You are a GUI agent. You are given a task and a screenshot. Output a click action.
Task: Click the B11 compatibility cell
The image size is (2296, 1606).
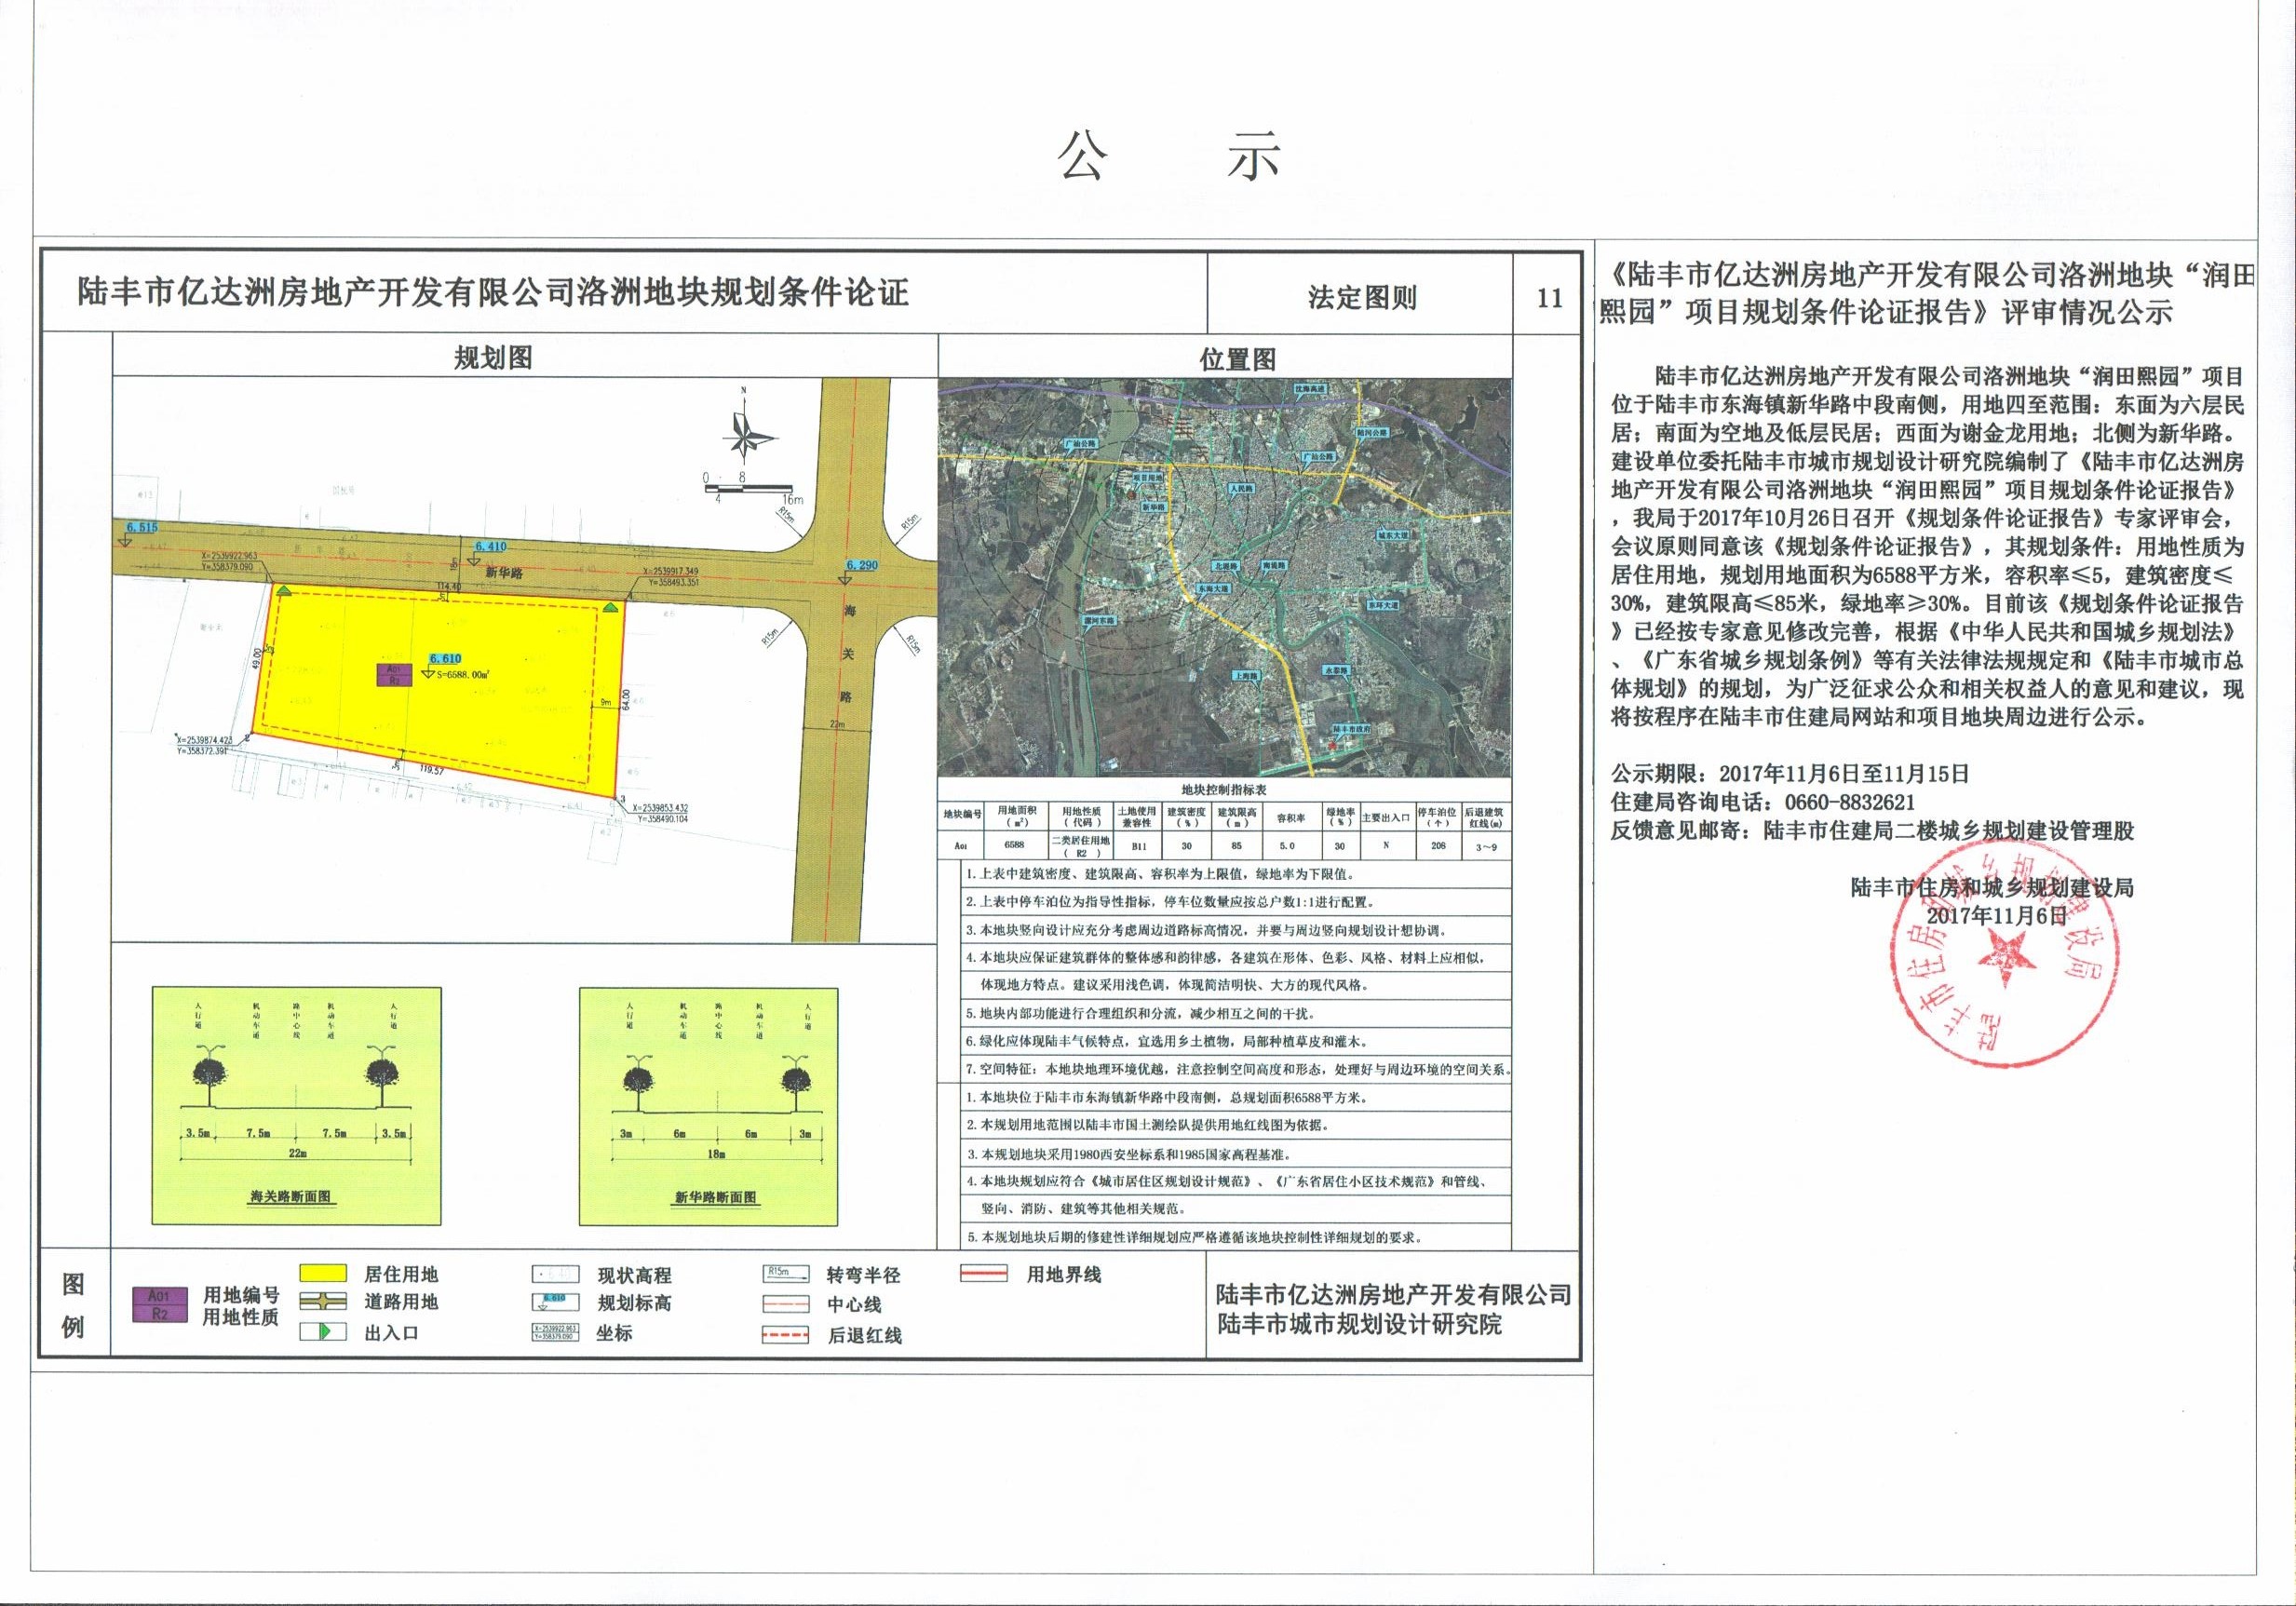[1137, 845]
